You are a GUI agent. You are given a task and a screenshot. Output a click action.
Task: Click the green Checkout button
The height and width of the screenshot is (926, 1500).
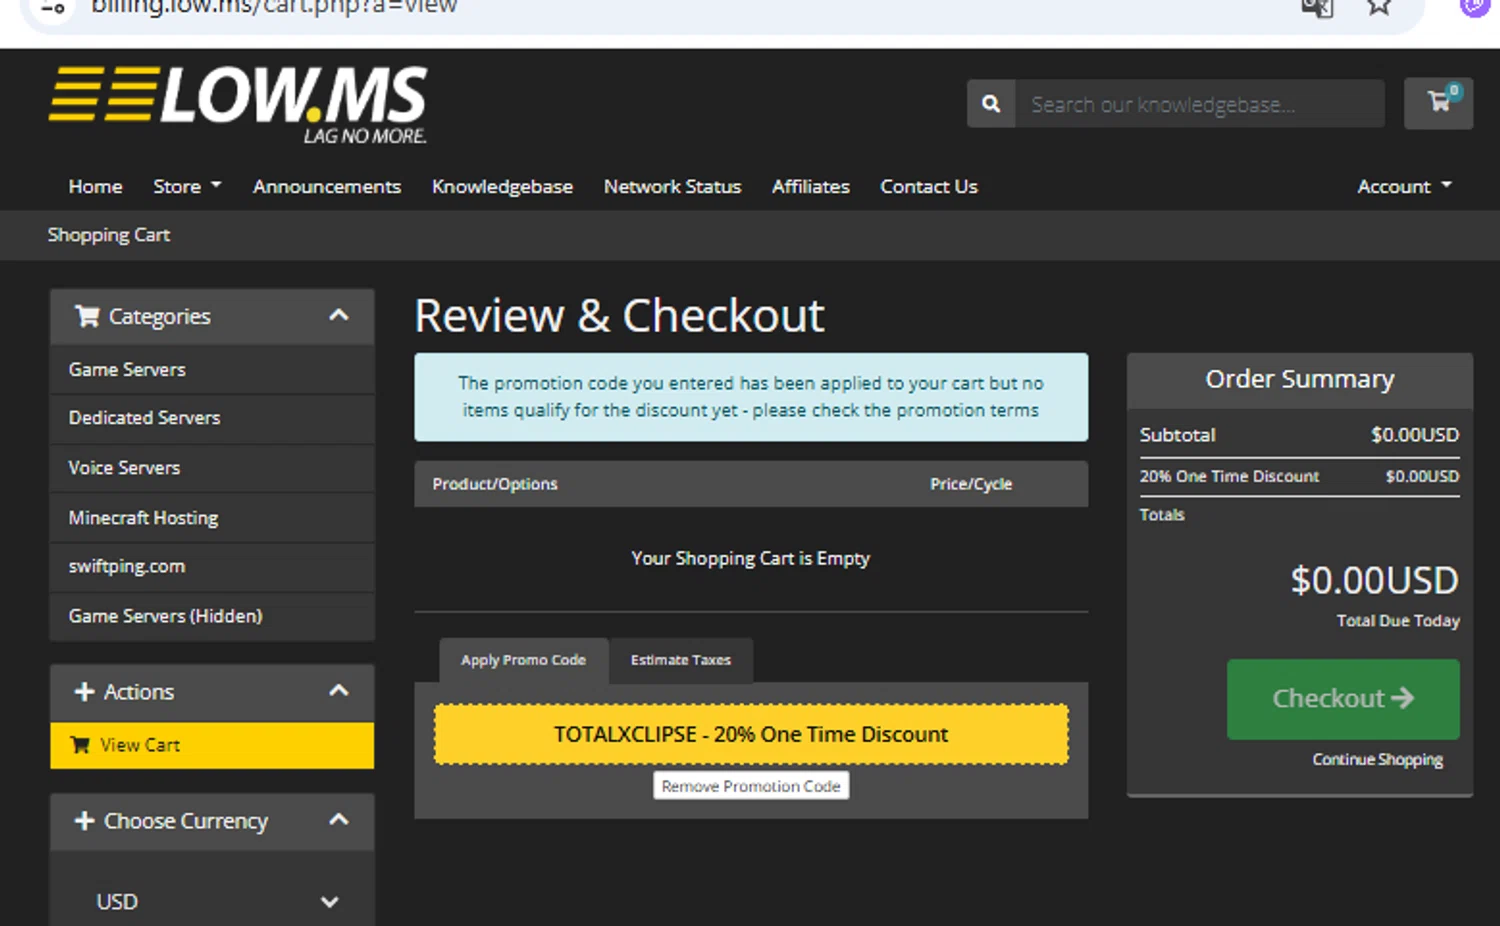click(x=1343, y=699)
